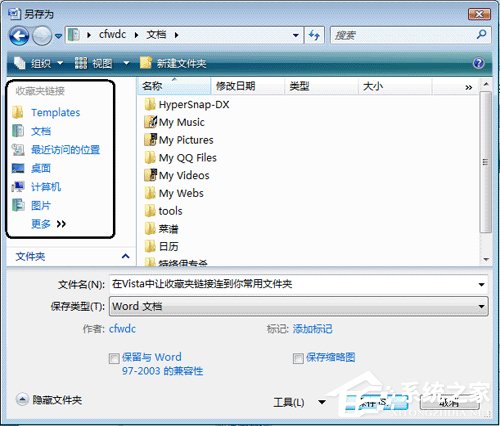Viewport: 500px width, 426px height.
Task: Click the 计算机 computer icon
Action: pyautogui.click(x=18, y=187)
